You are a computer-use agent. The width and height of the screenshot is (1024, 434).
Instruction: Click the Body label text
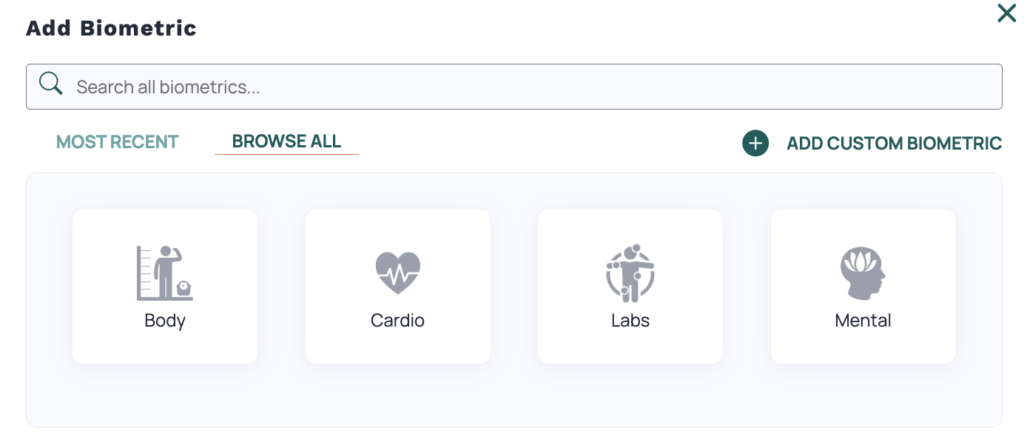tap(165, 321)
